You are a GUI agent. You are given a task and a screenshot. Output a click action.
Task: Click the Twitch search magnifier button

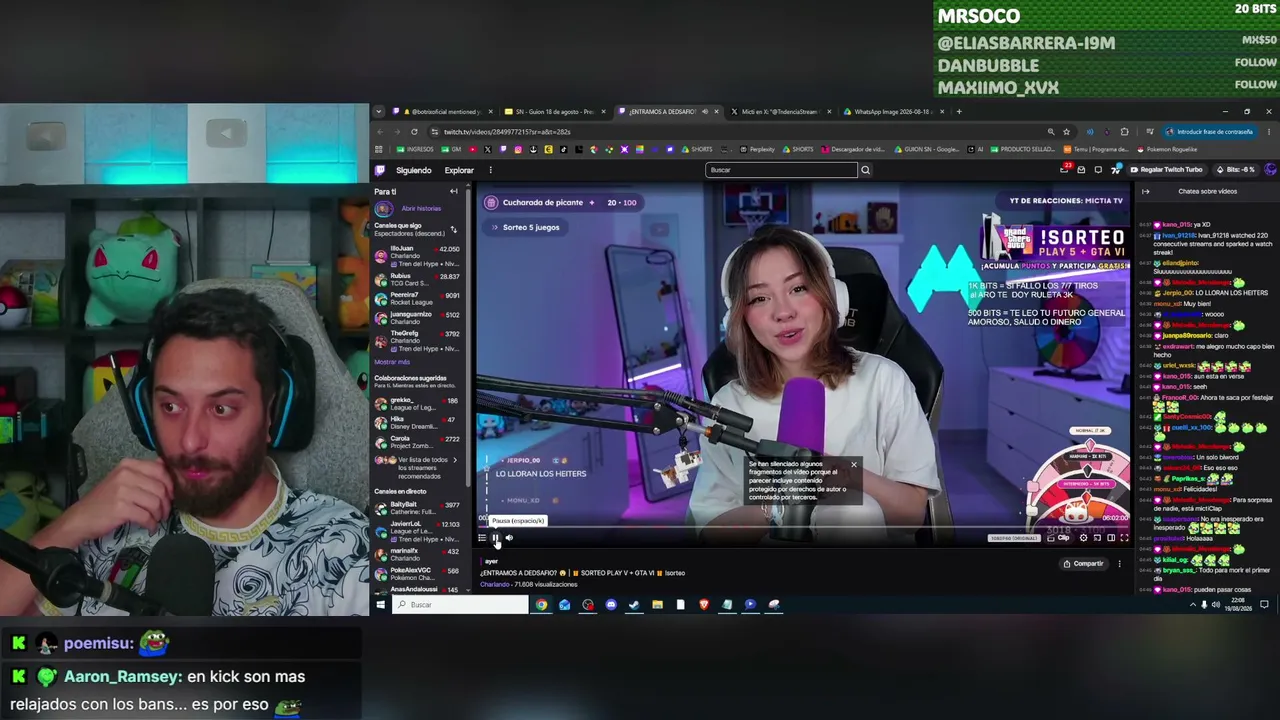[x=866, y=170]
